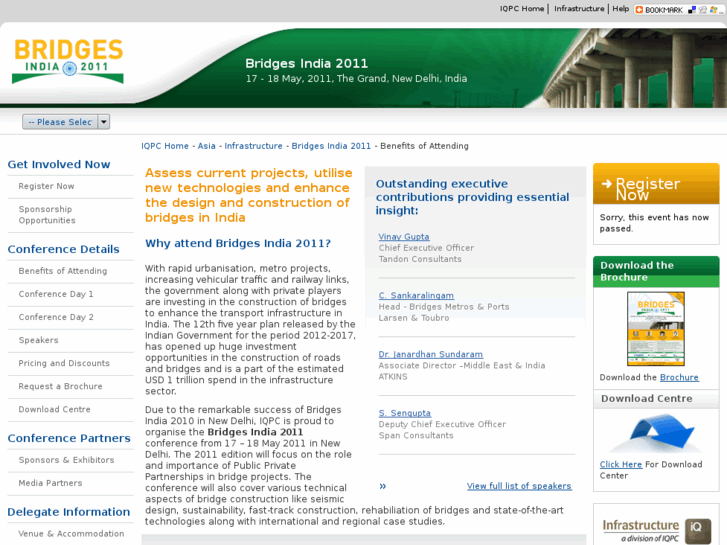
Task: Open Conference Day 1 page
Action: (56, 294)
